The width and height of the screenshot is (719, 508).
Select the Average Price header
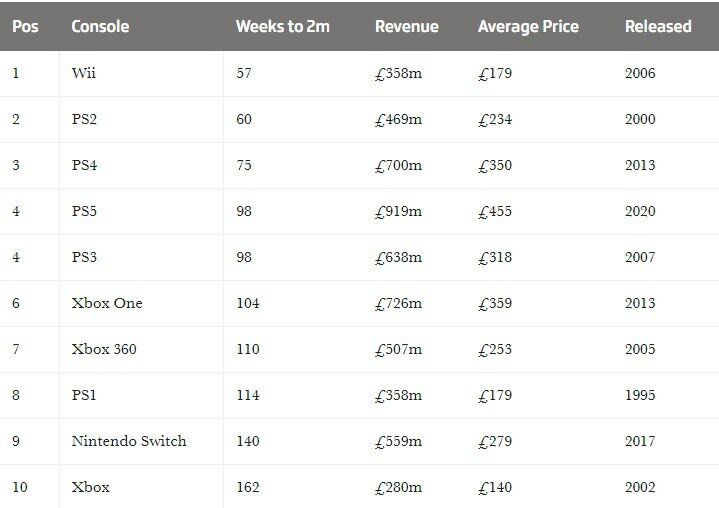[528, 27]
